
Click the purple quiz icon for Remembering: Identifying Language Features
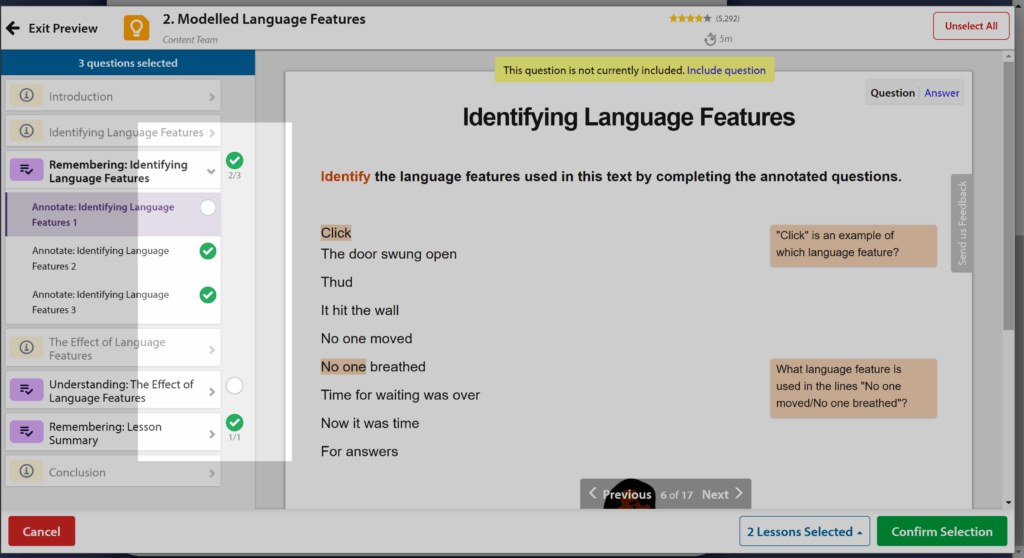(x=27, y=170)
